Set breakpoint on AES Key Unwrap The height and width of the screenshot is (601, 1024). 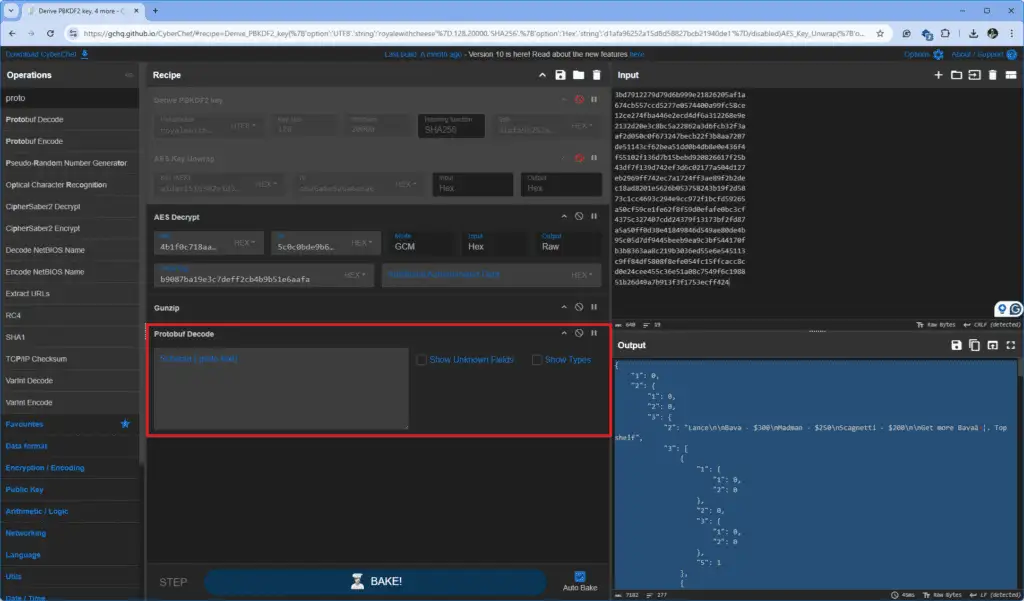(x=594, y=157)
